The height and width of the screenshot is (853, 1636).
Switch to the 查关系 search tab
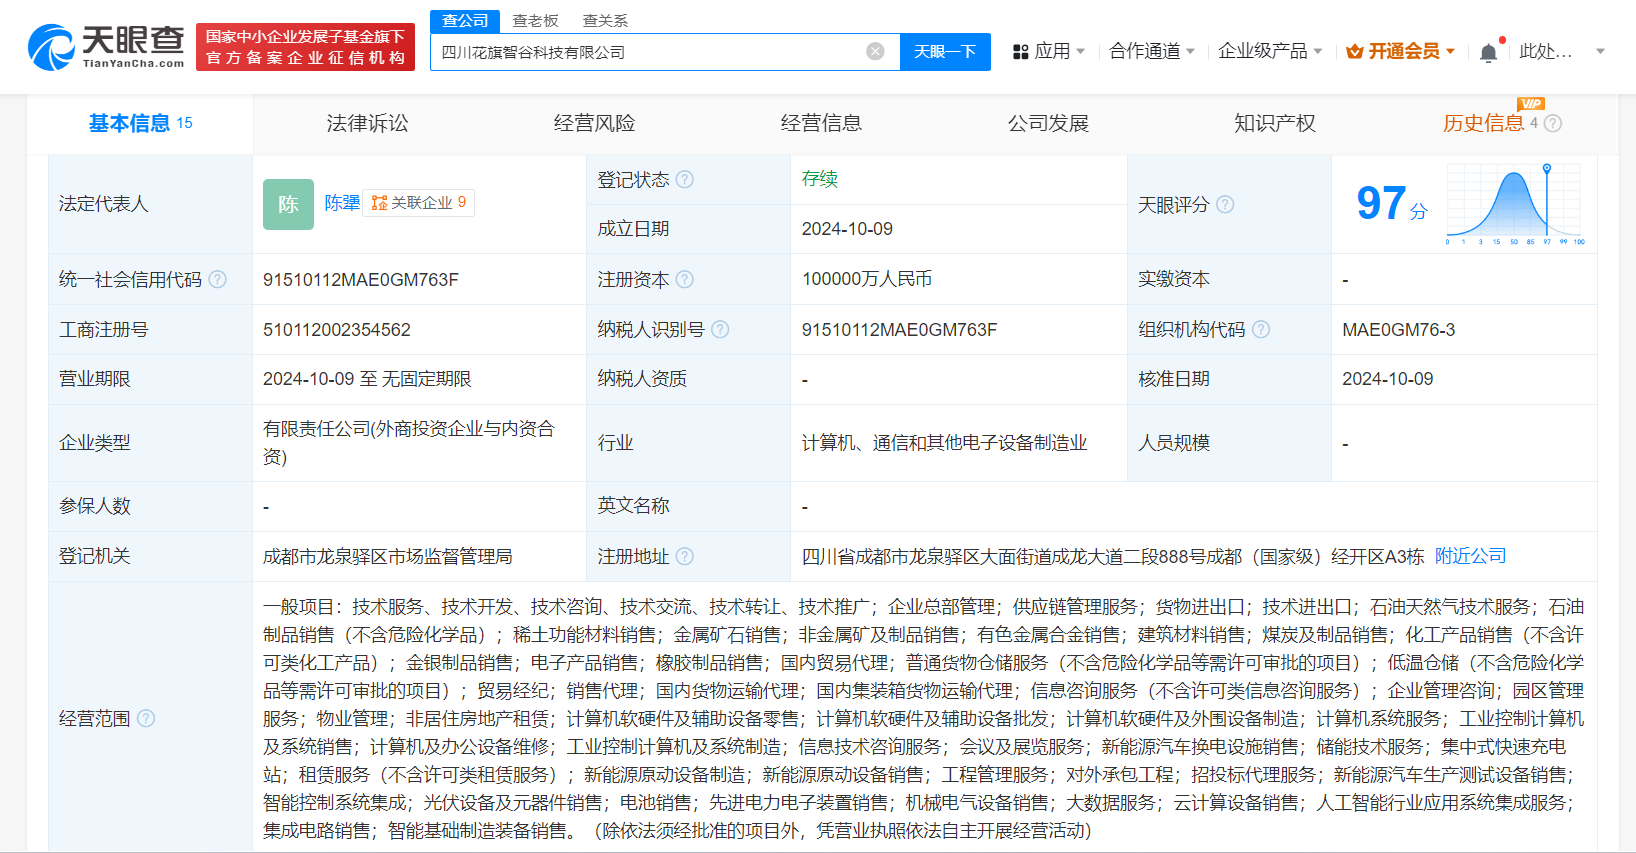[605, 20]
